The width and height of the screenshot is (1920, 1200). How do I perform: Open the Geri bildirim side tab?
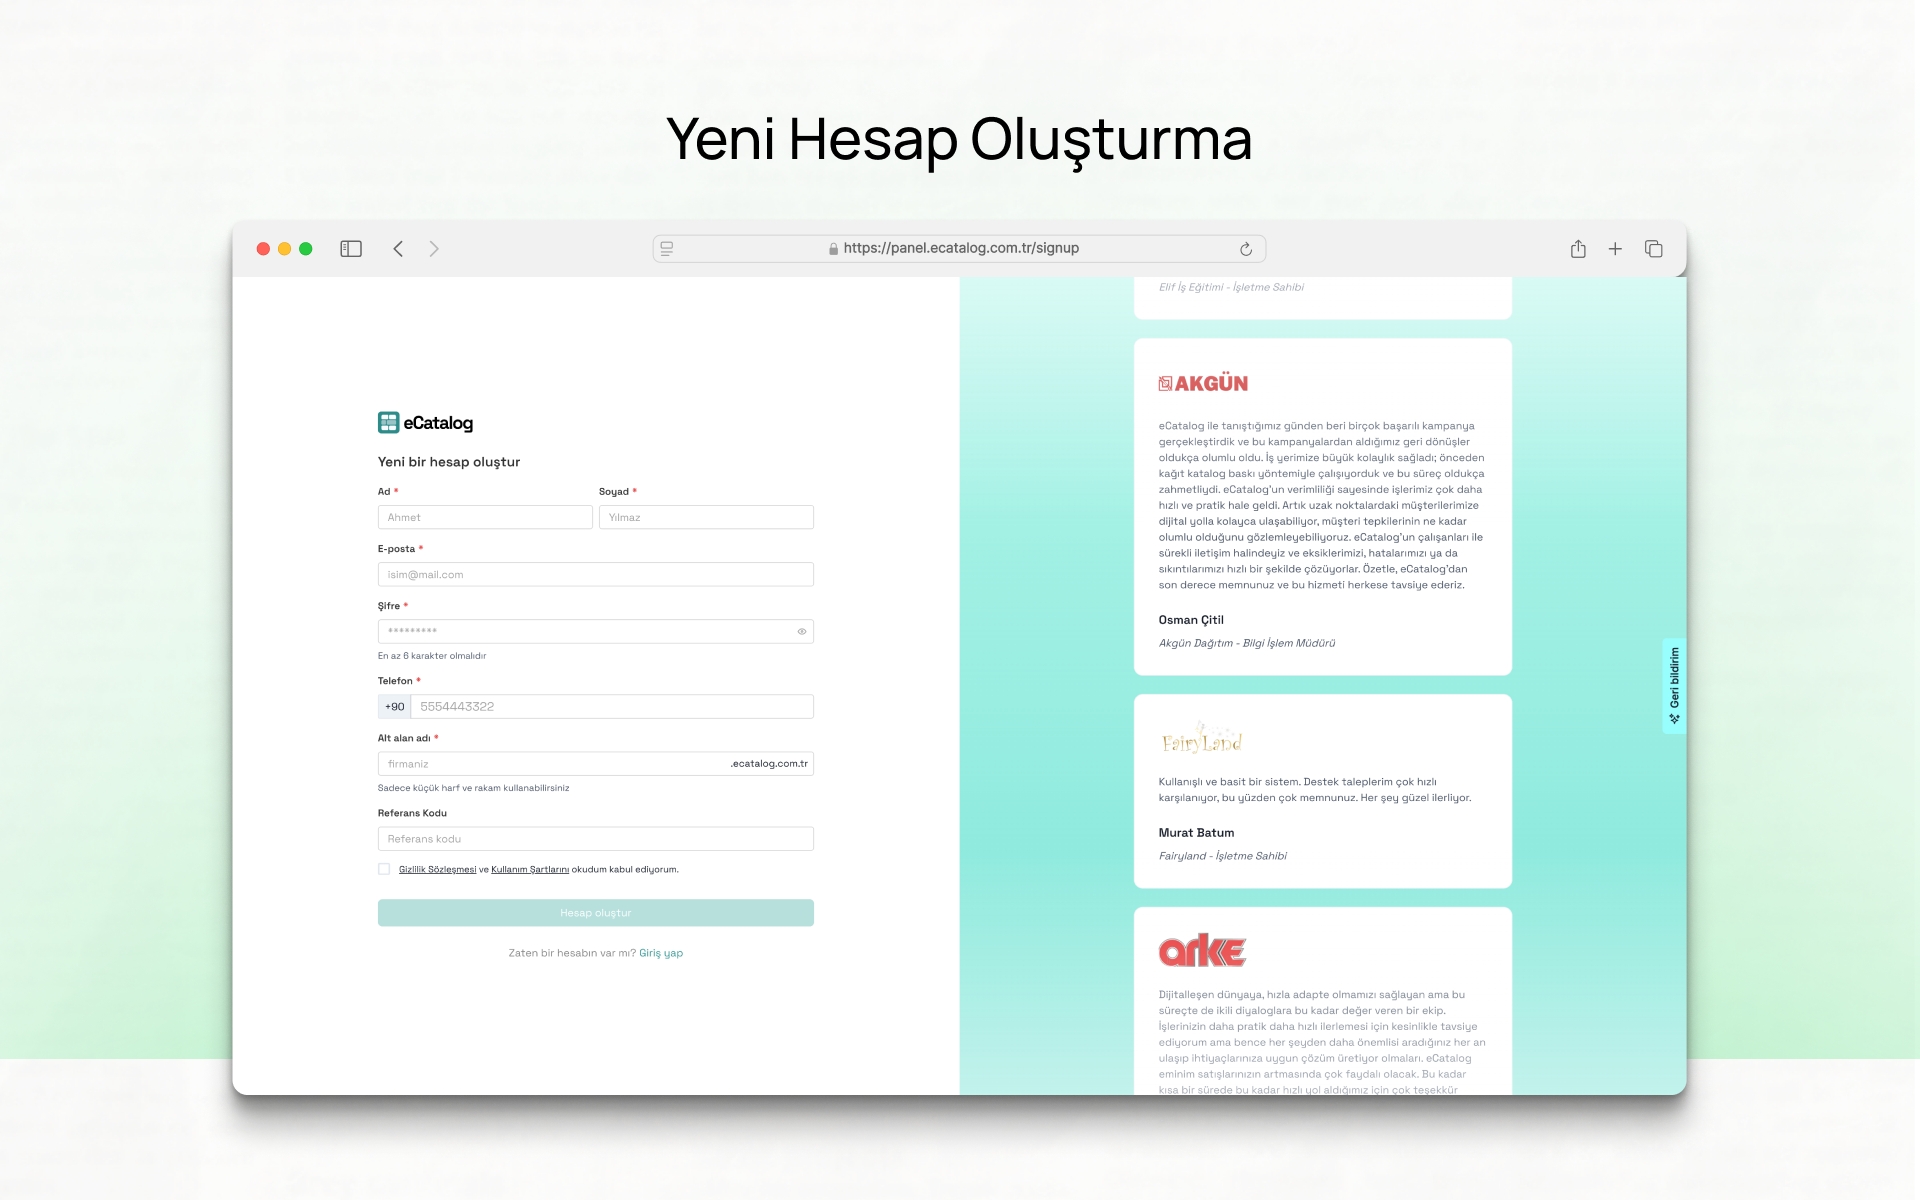click(1674, 686)
